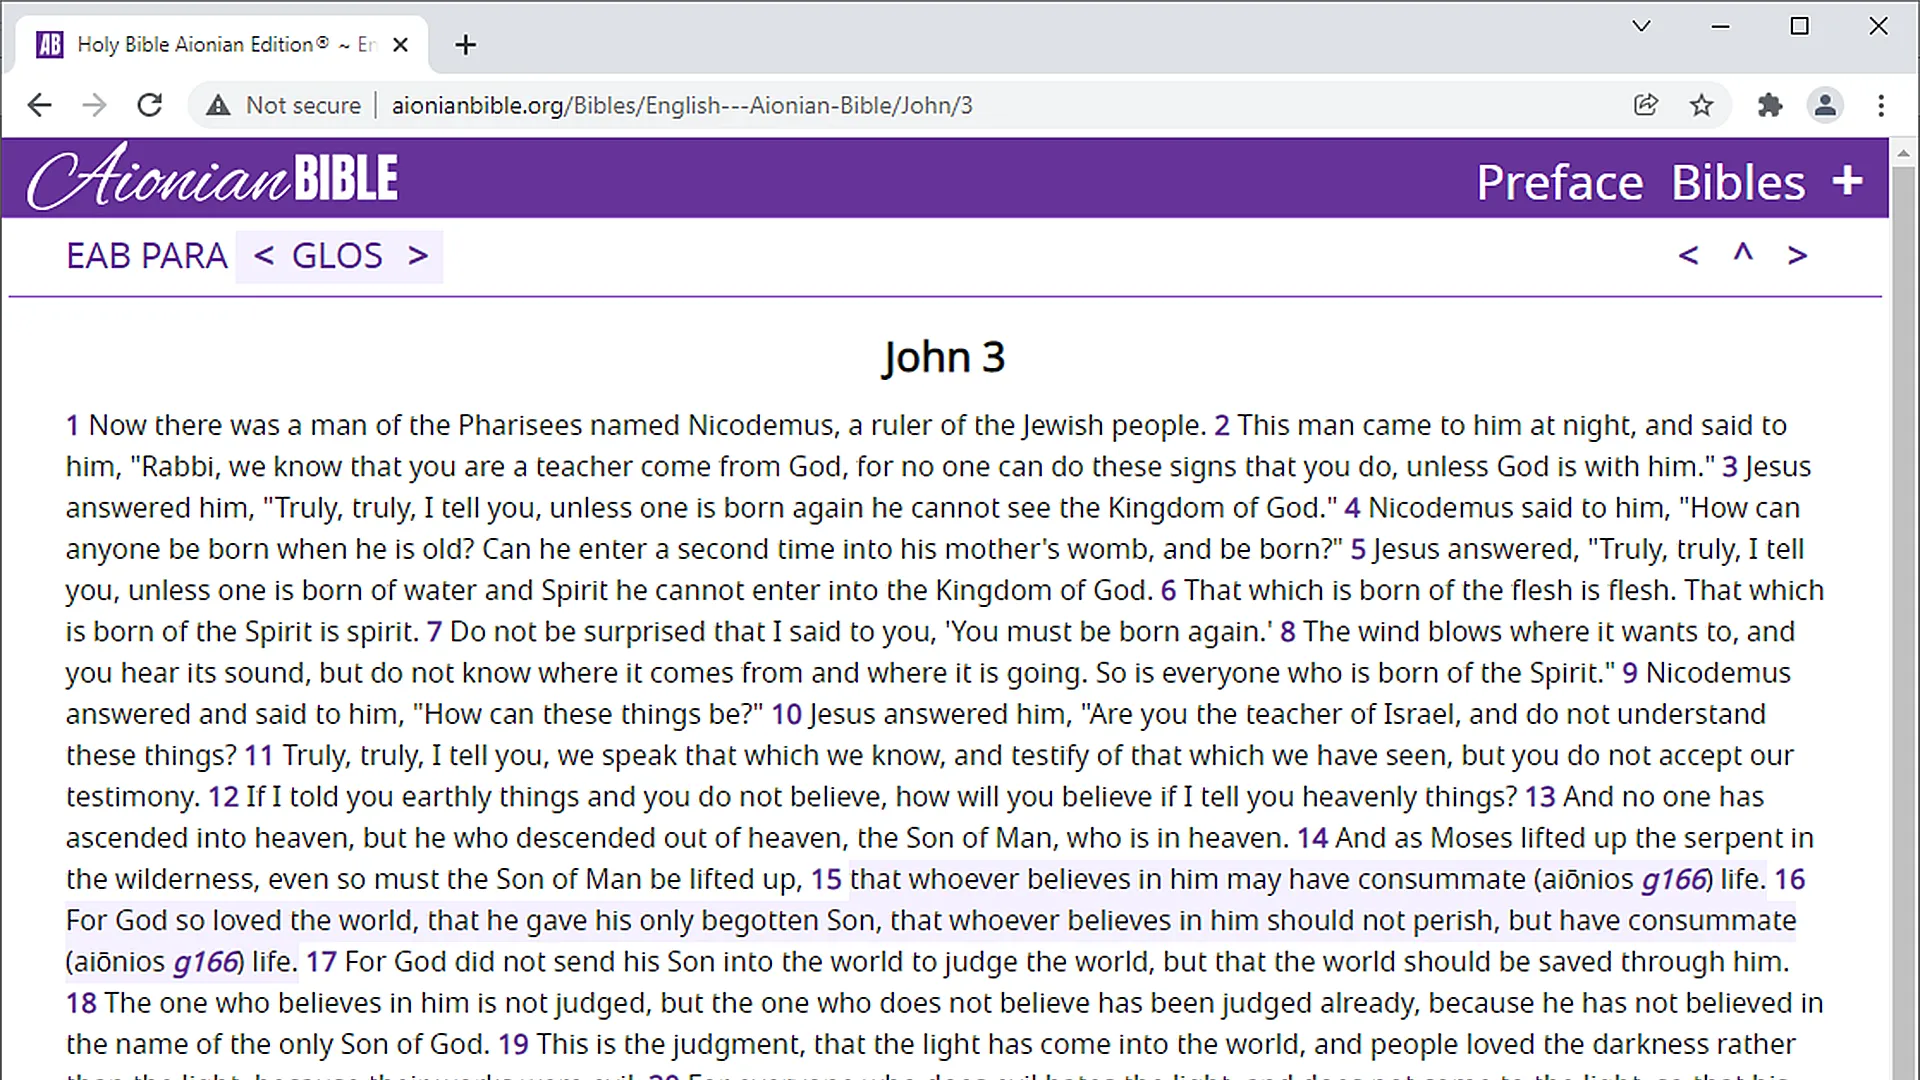Click the page scrollbar up arrow
This screenshot has width=1920, height=1080.
pos(1903,153)
